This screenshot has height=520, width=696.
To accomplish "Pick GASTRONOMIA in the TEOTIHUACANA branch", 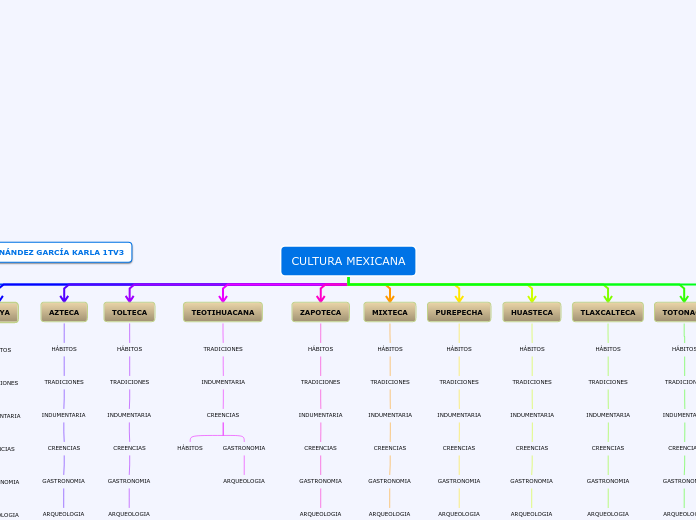I will pyautogui.click(x=244, y=448).
